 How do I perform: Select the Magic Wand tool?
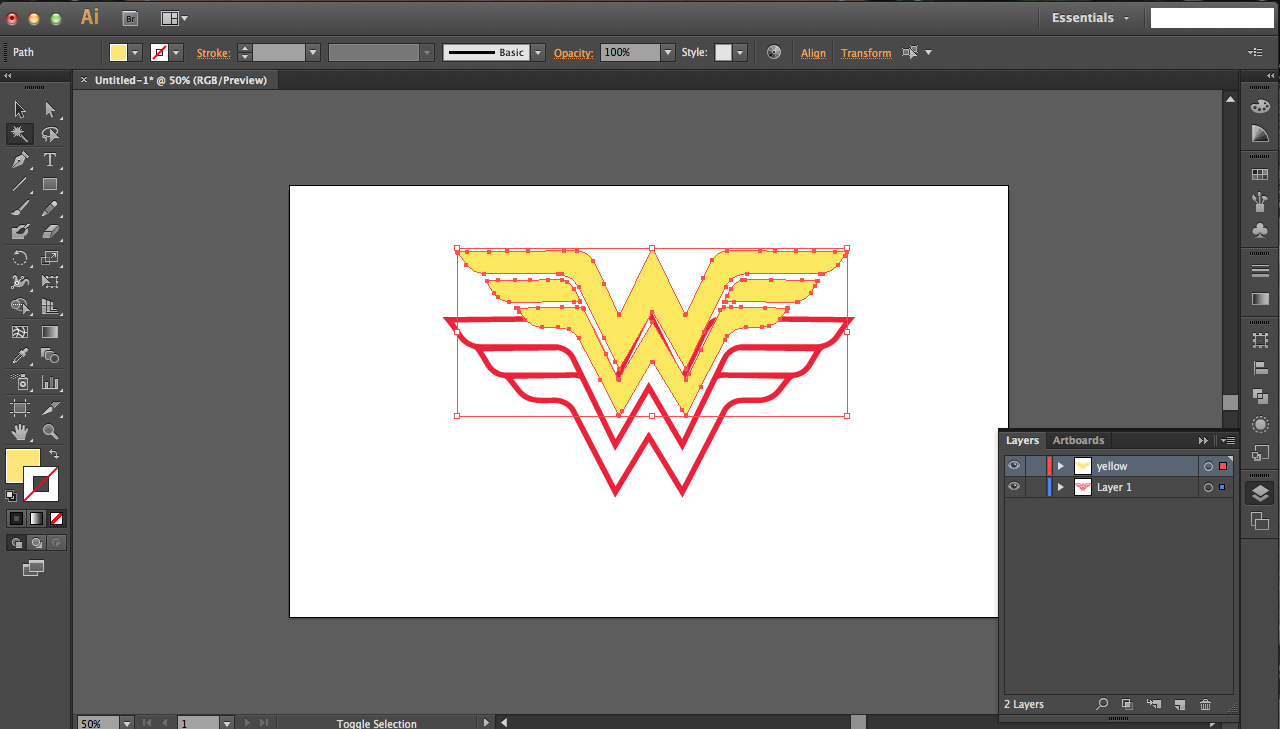click(20, 134)
